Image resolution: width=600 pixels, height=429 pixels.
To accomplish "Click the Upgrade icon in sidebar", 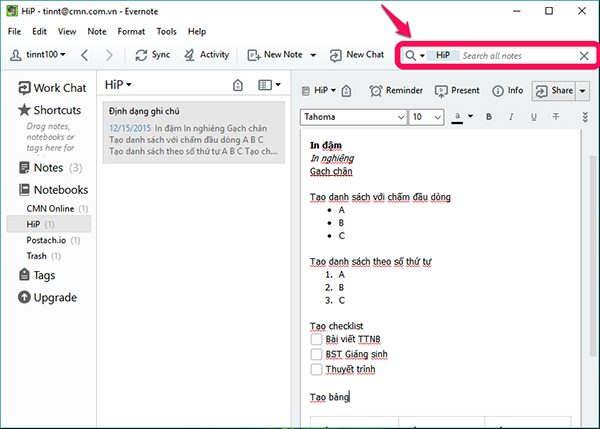I will point(24,297).
